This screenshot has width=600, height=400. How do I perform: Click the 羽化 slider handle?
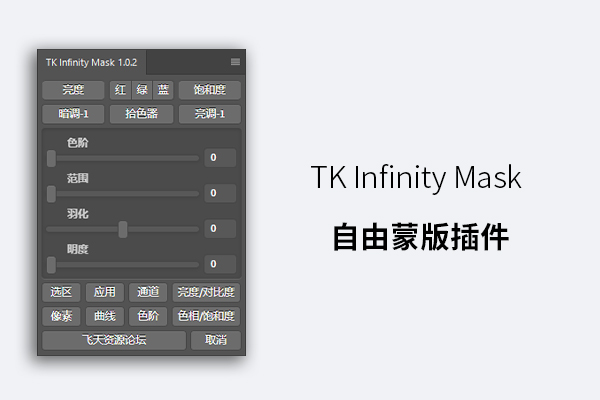pyautogui.click(x=123, y=229)
